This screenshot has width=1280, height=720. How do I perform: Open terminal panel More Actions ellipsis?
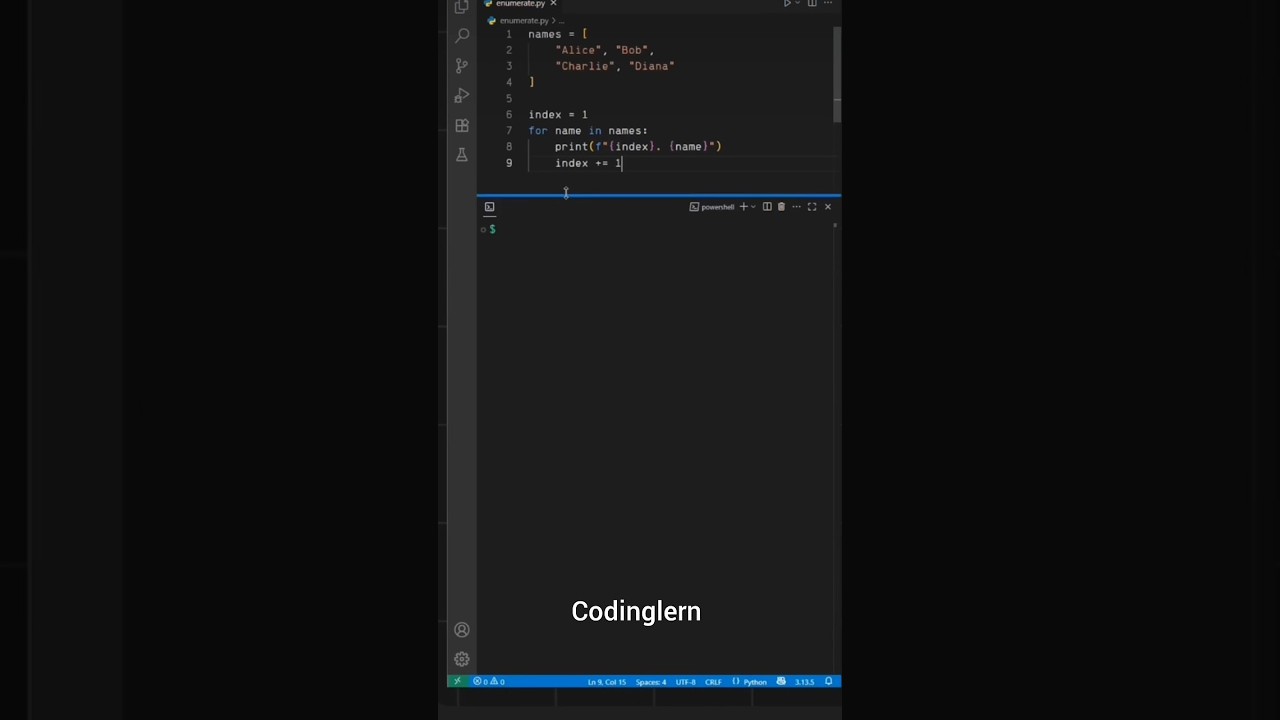click(x=796, y=207)
